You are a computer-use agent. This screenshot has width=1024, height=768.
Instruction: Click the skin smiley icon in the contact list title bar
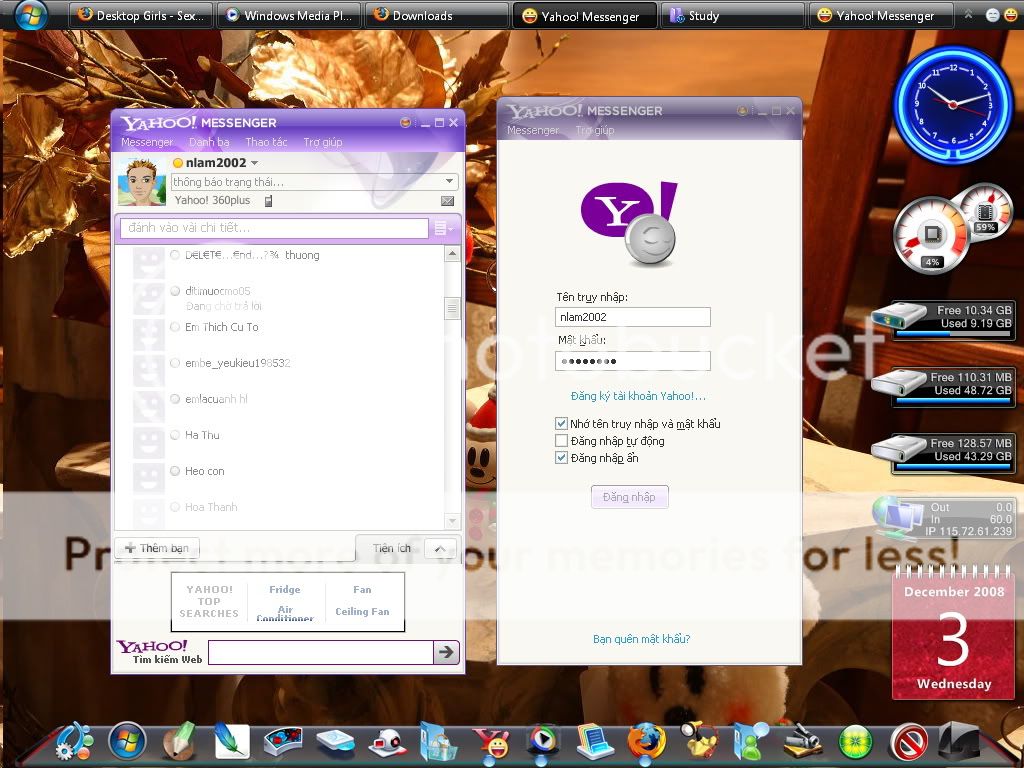[x=406, y=122]
